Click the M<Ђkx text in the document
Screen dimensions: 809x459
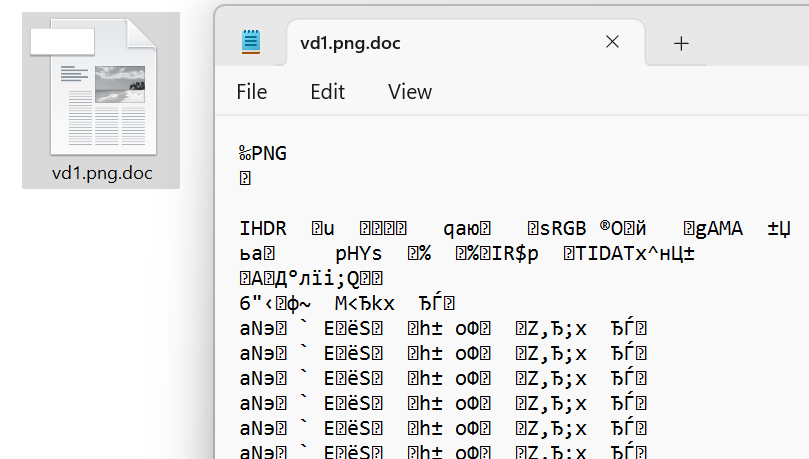tap(365, 304)
